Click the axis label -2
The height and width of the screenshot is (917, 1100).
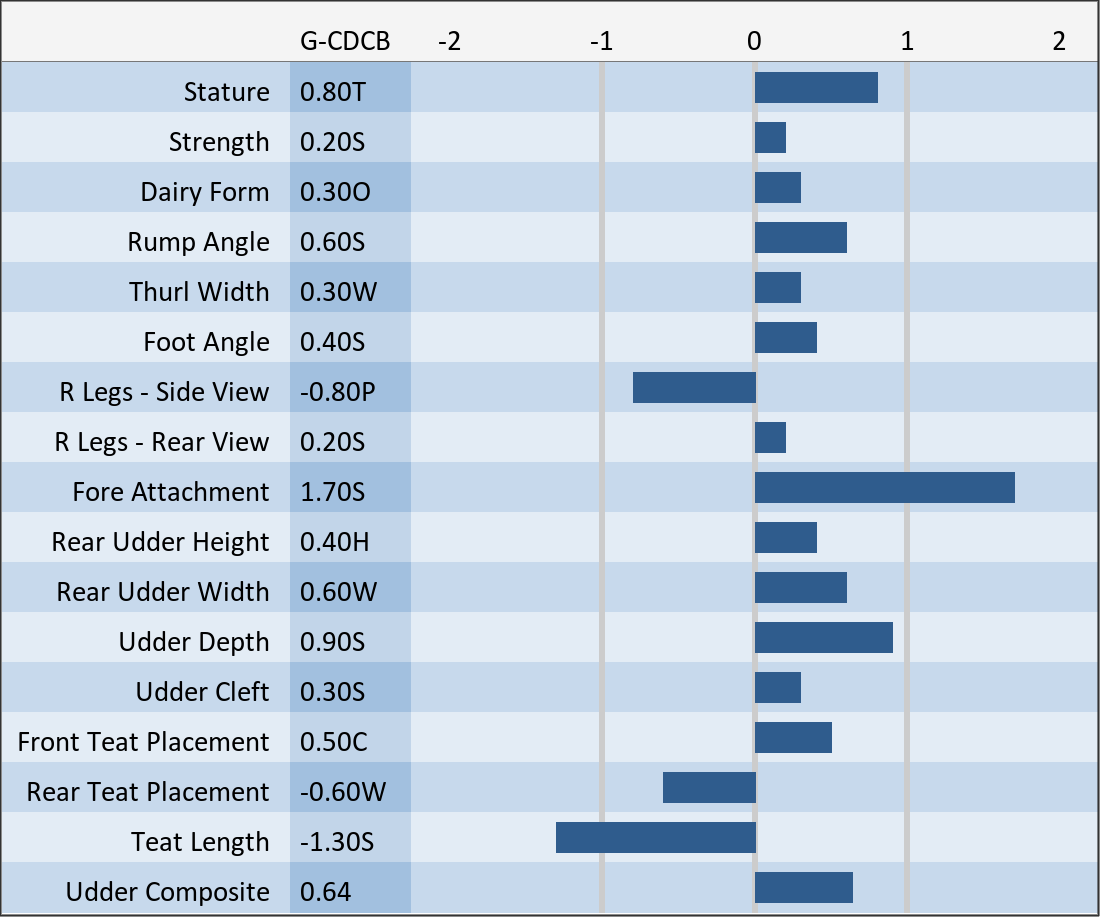450,41
